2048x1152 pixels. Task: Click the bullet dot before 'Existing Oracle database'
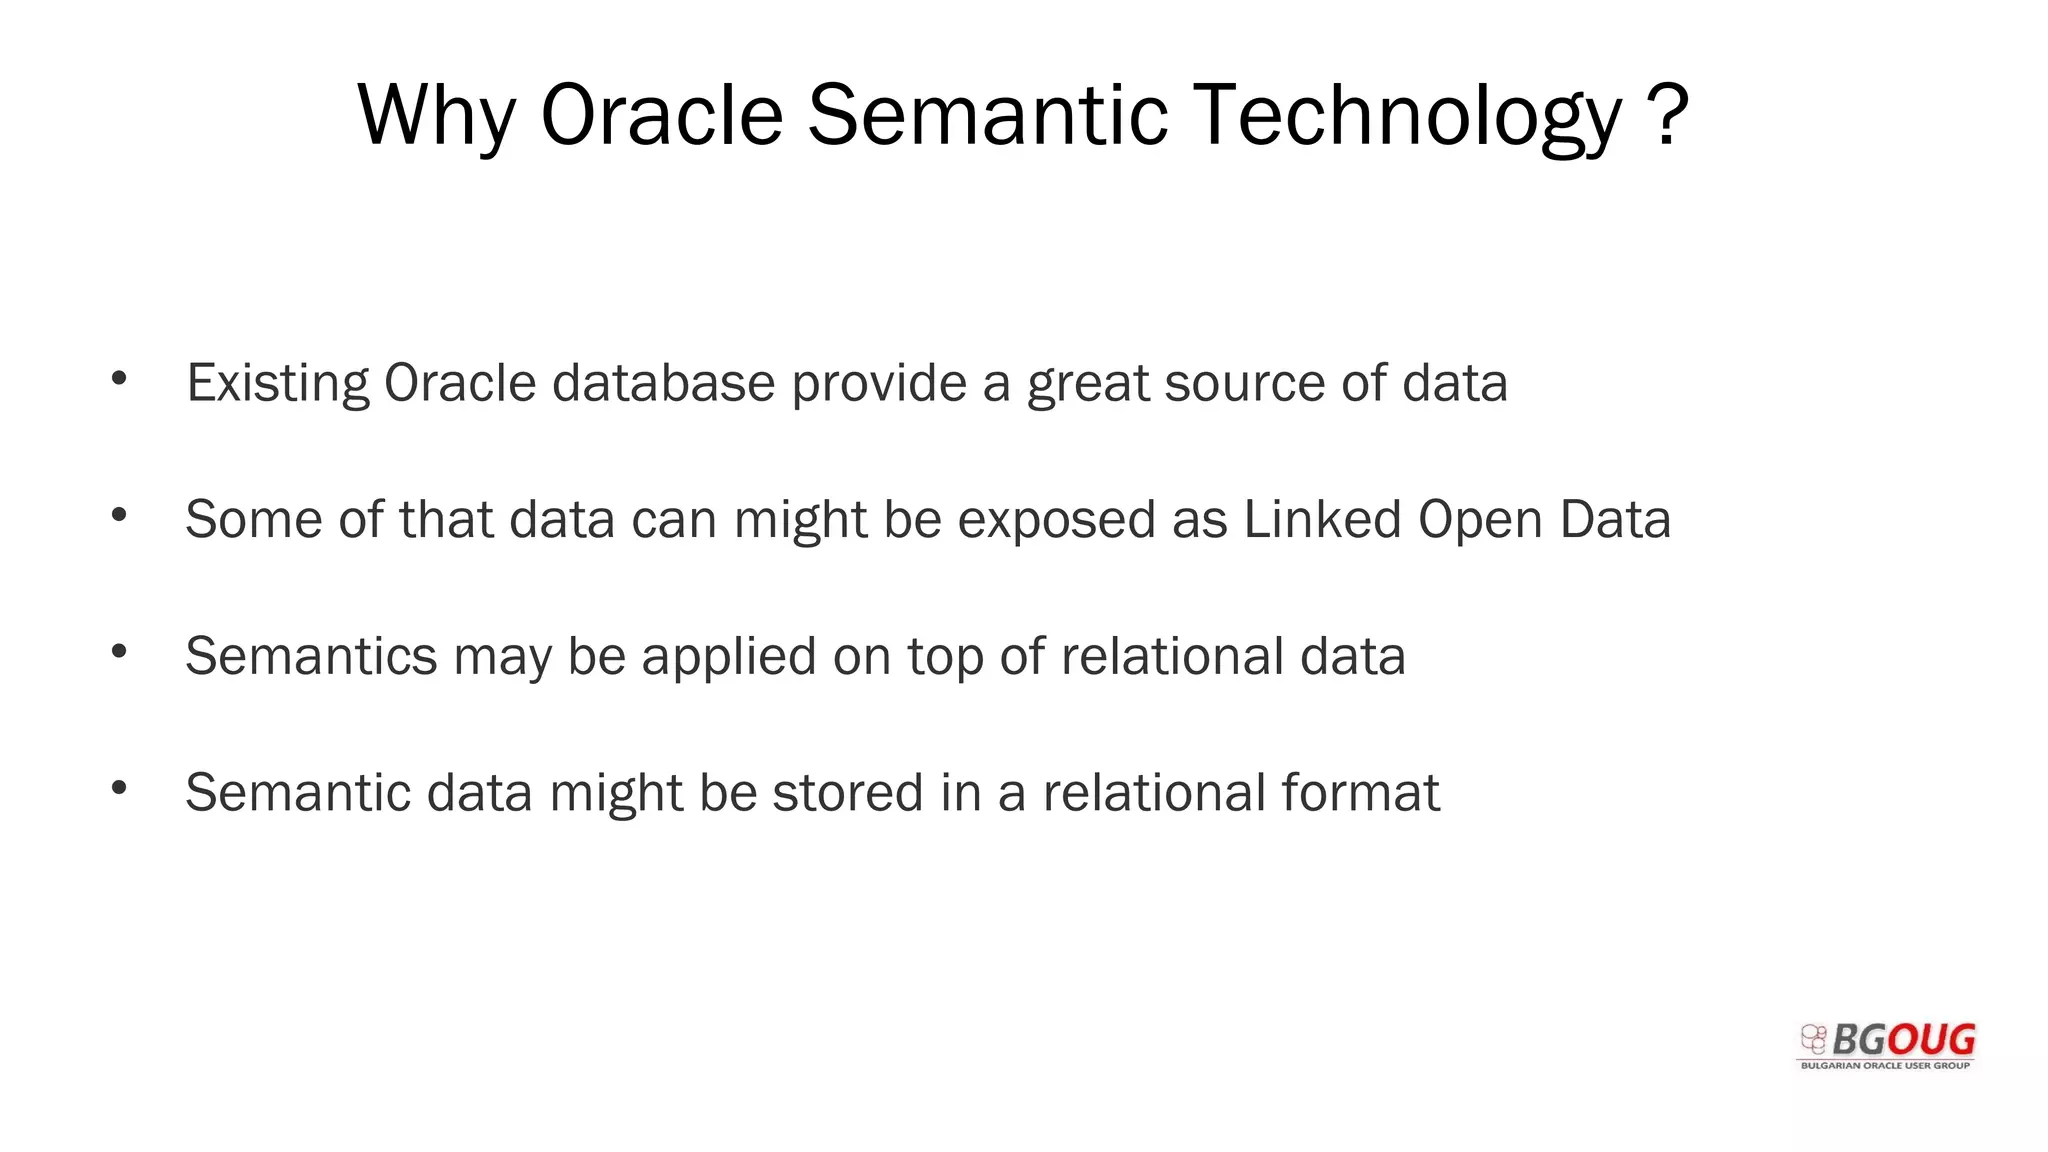pos(119,379)
